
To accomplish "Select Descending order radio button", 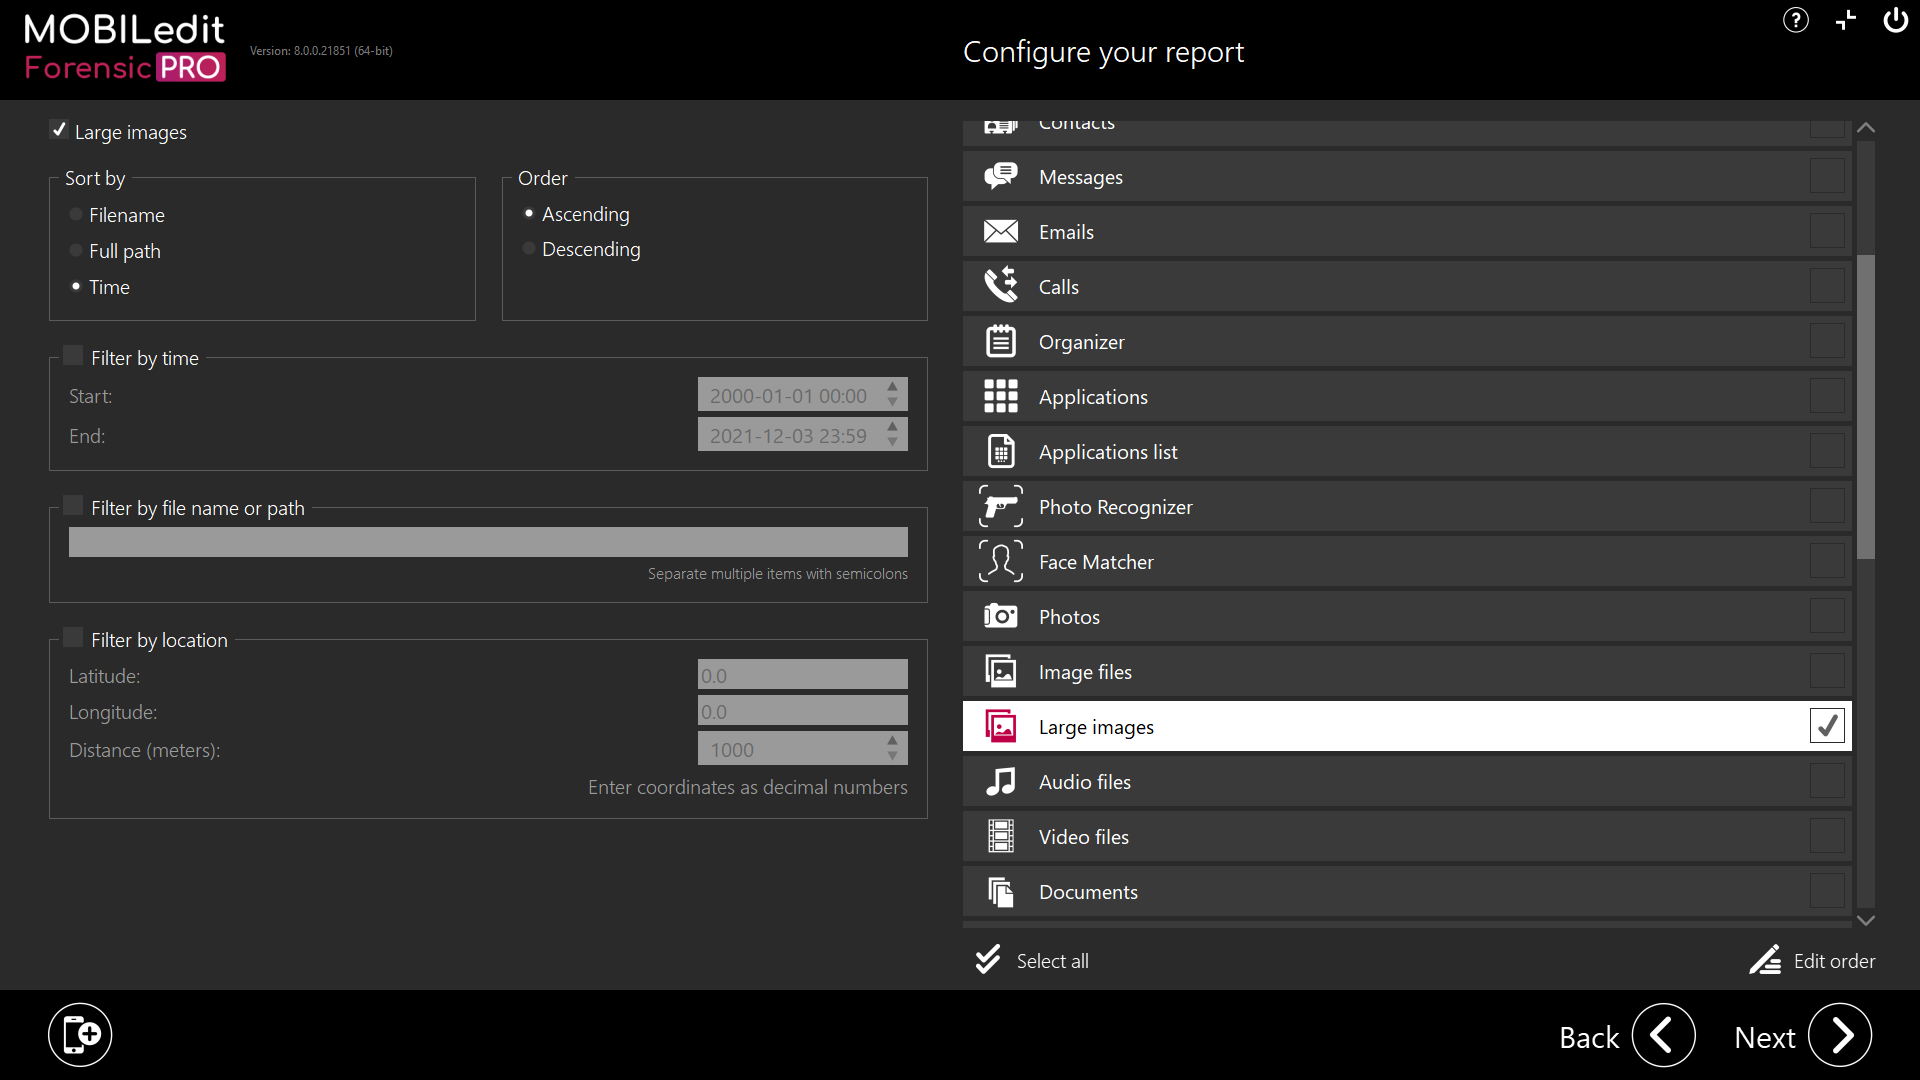I will tap(529, 249).
